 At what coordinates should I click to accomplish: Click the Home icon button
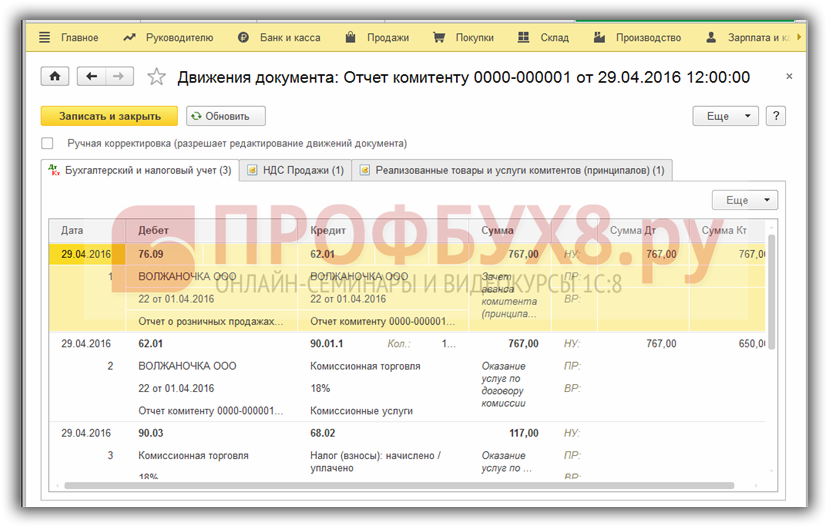click(54, 77)
